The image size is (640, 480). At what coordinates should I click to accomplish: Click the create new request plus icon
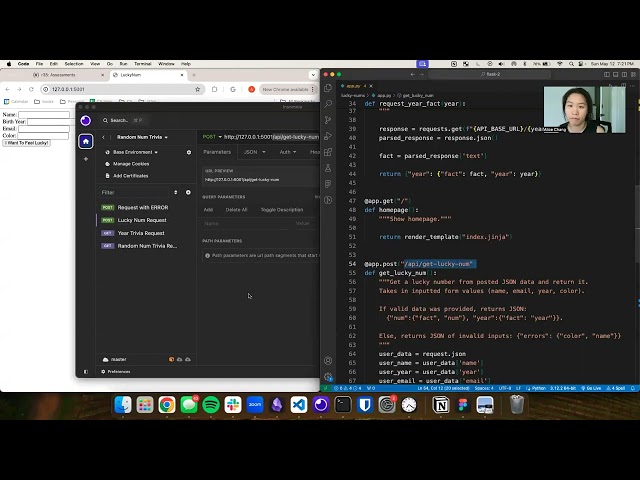188,192
